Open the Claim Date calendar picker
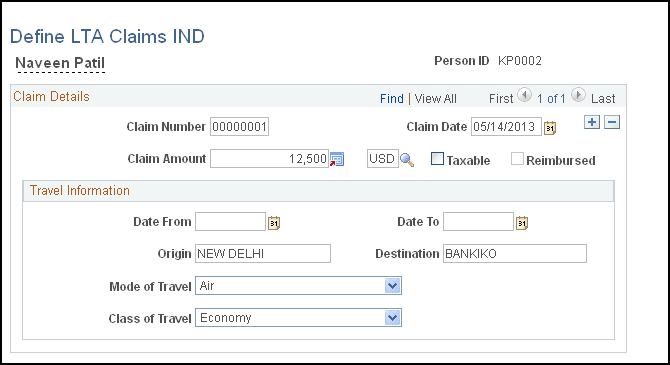Screen dimensions: 670x365 (x=550, y=127)
